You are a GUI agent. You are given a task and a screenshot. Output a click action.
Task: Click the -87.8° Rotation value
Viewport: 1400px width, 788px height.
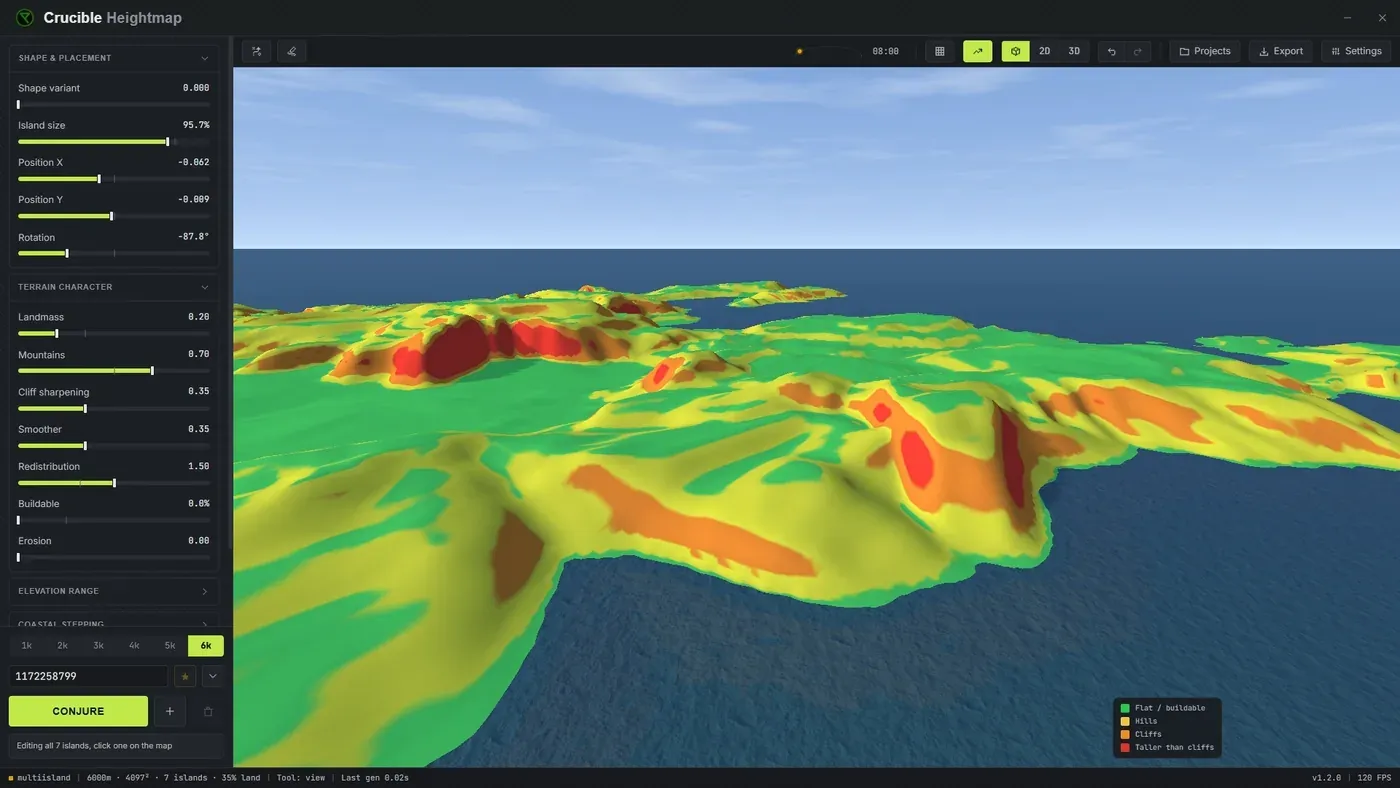click(x=193, y=237)
